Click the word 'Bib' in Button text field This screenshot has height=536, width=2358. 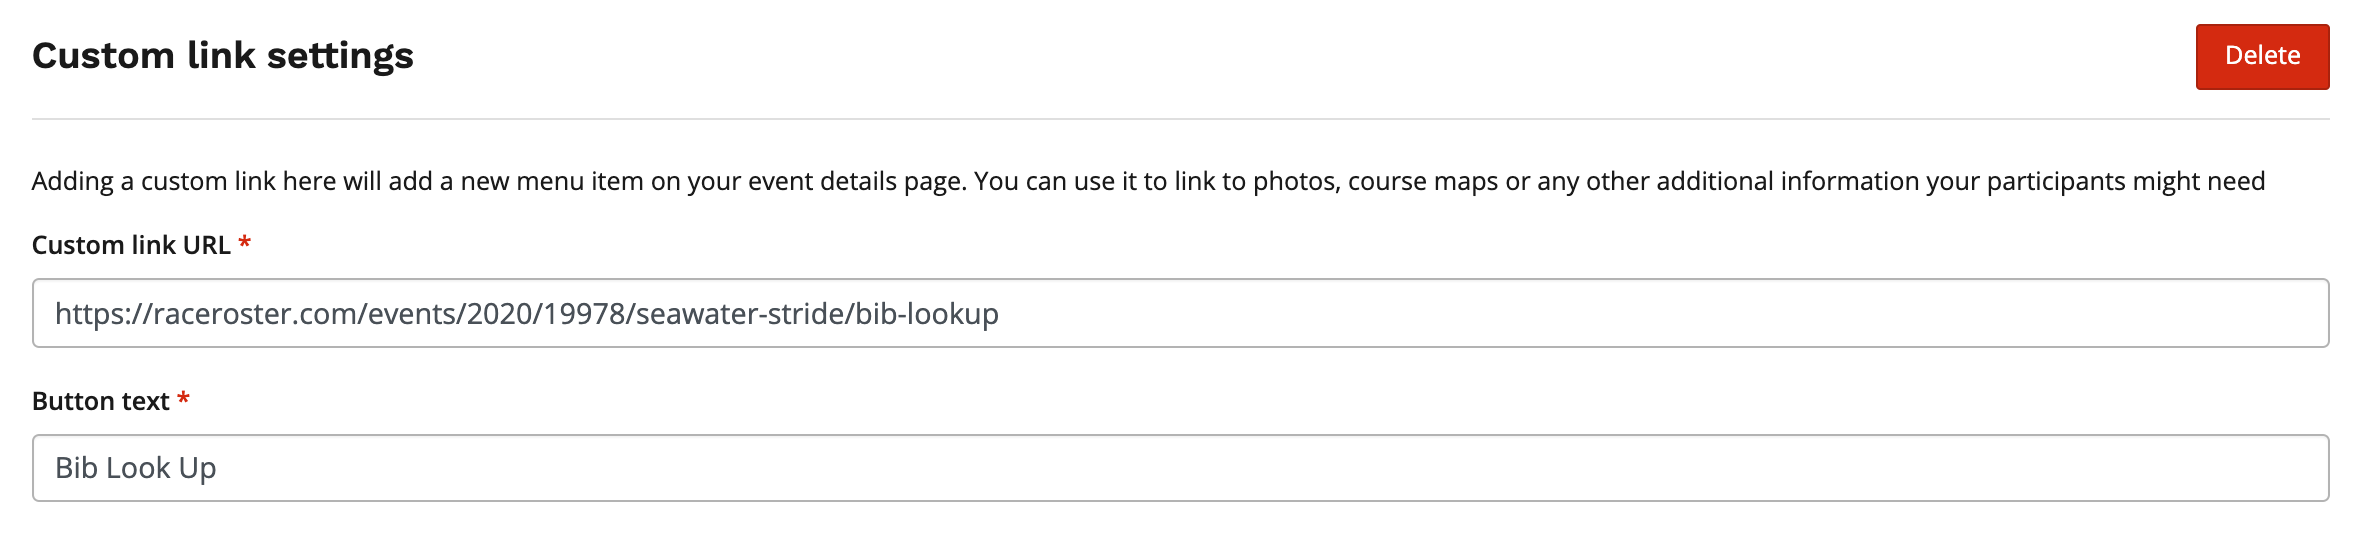[x=76, y=468]
